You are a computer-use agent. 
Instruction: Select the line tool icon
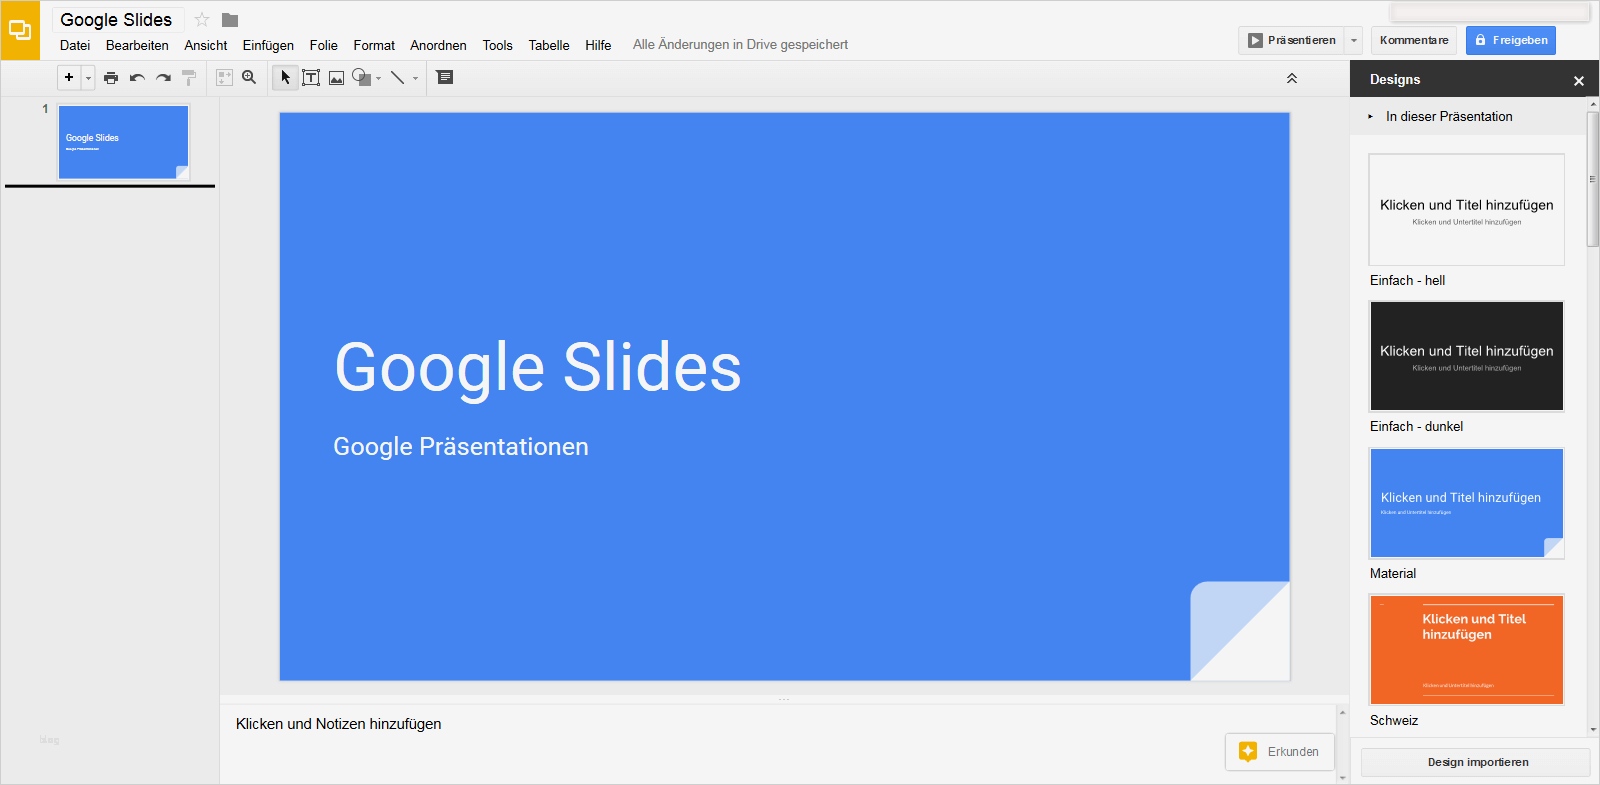(x=398, y=77)
